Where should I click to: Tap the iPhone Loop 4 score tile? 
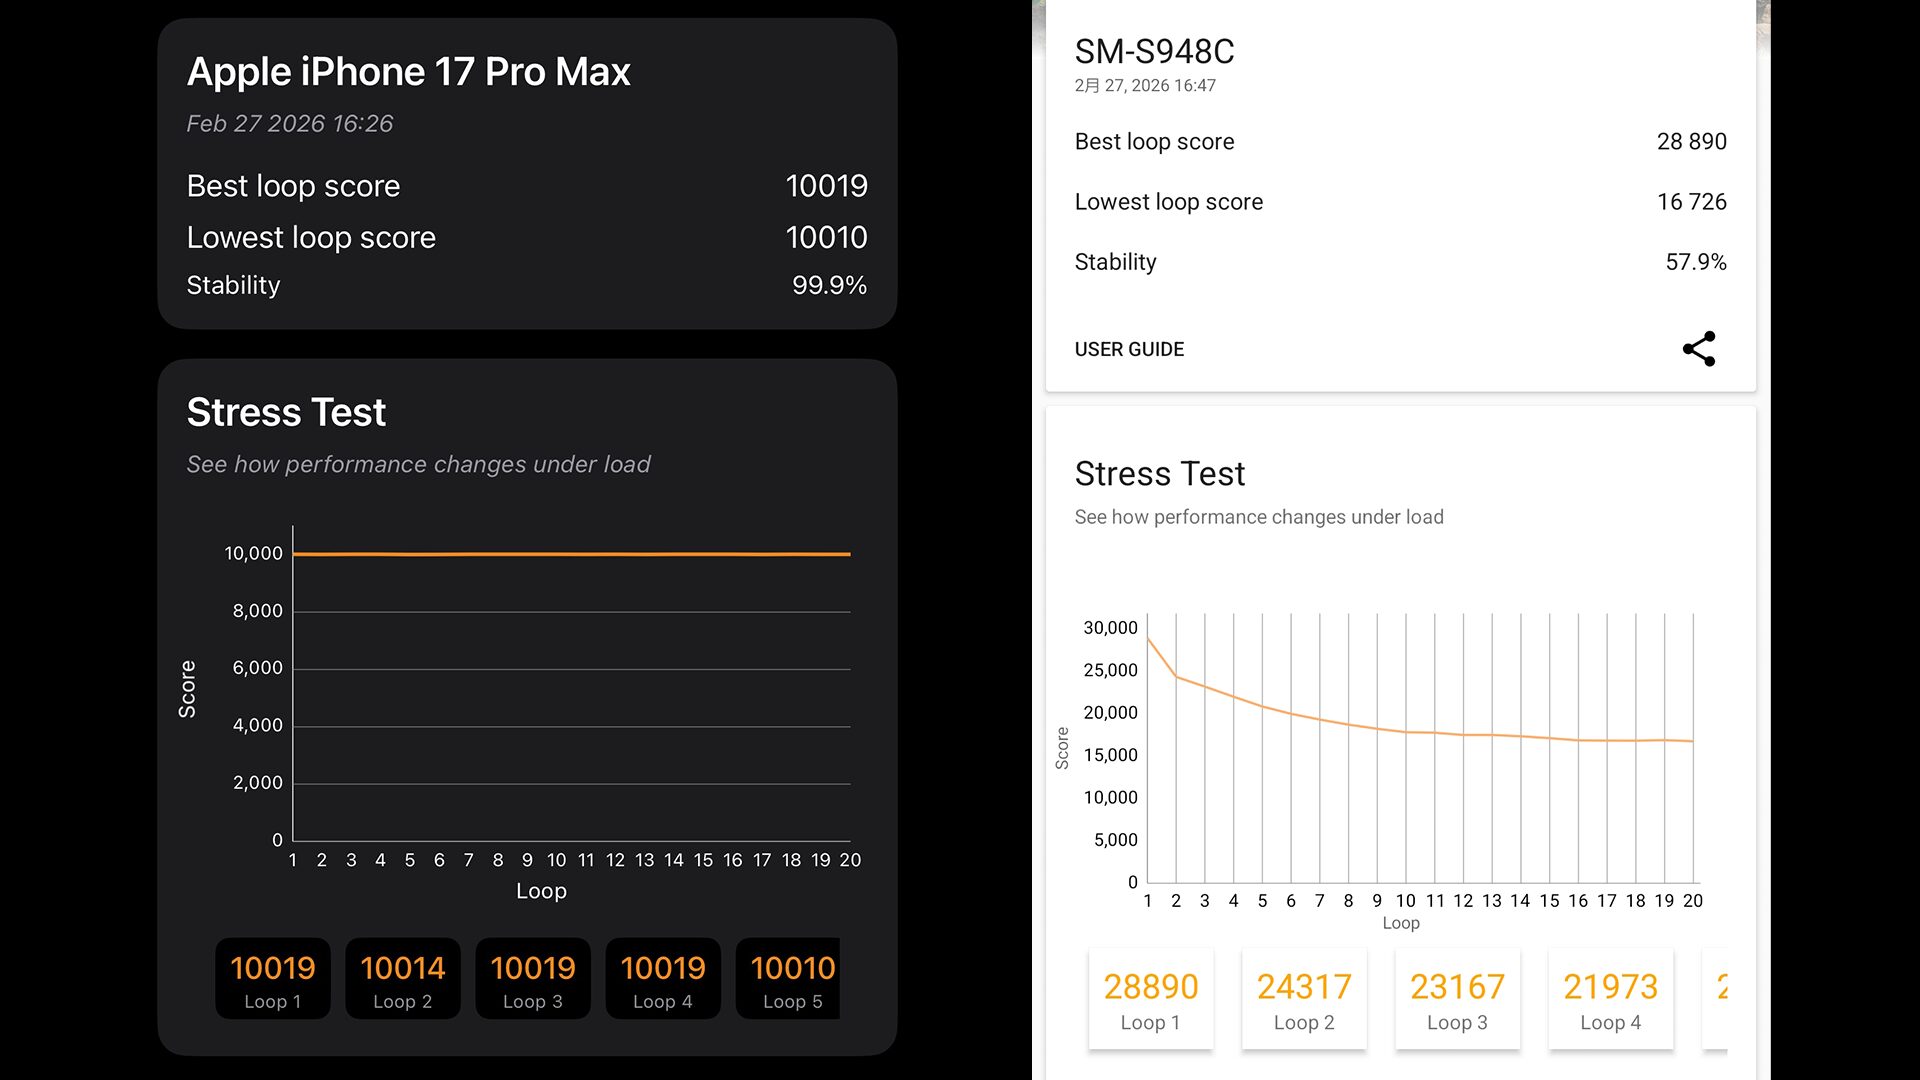click(662, 979)
